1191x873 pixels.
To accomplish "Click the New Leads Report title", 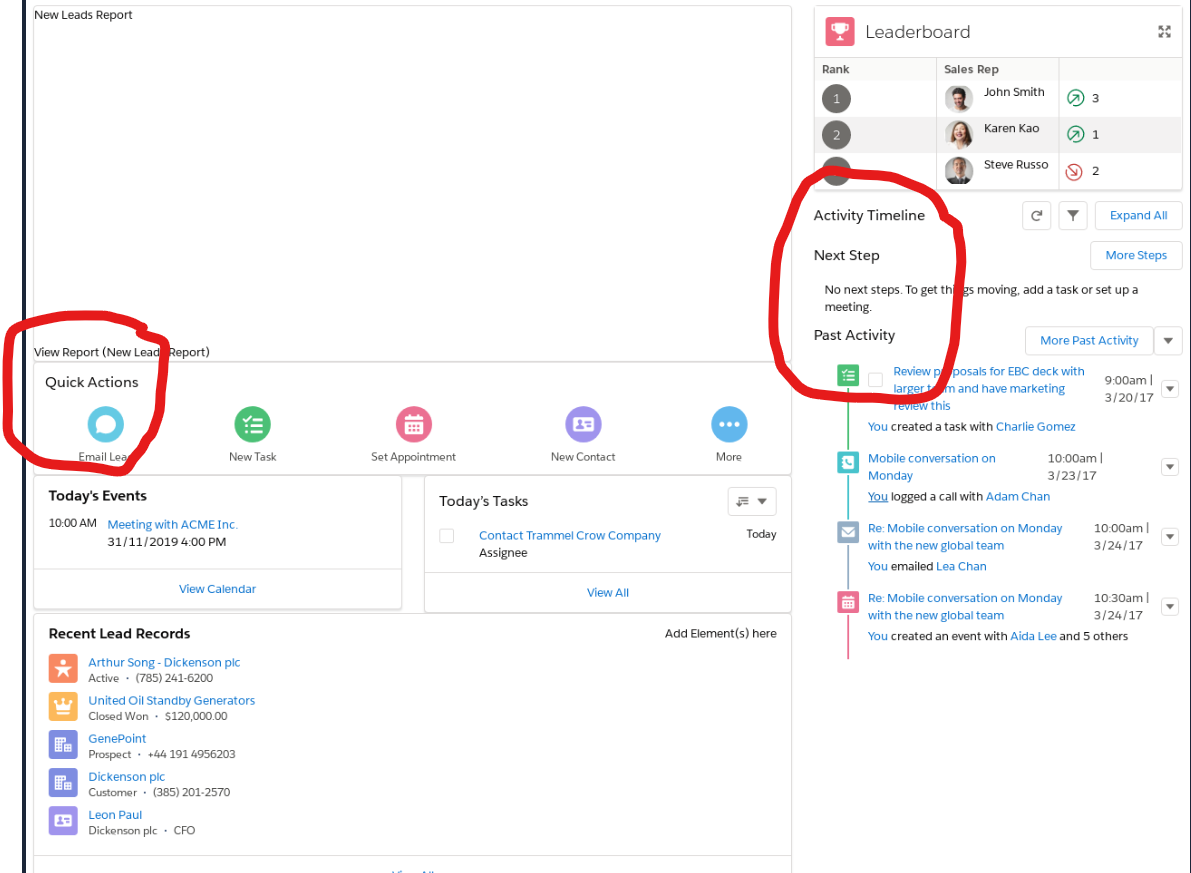I will tap(83, 14).
